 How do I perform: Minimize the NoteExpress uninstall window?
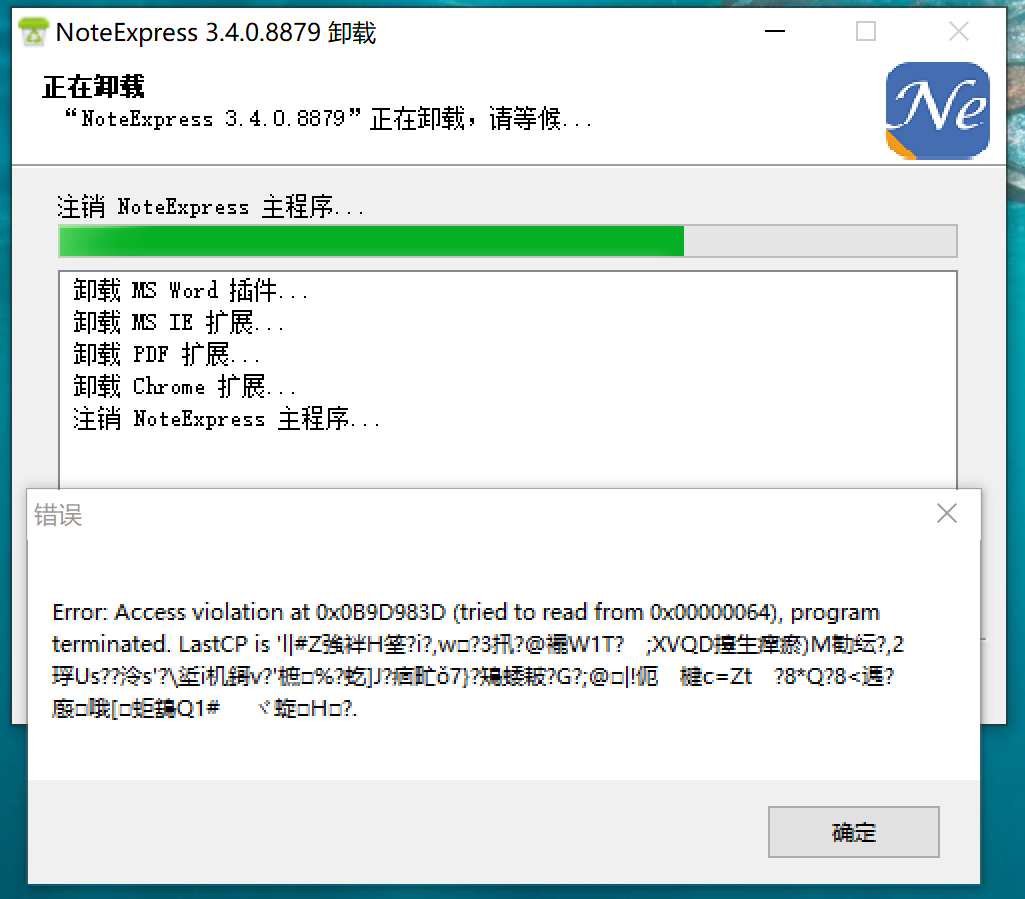775,31
